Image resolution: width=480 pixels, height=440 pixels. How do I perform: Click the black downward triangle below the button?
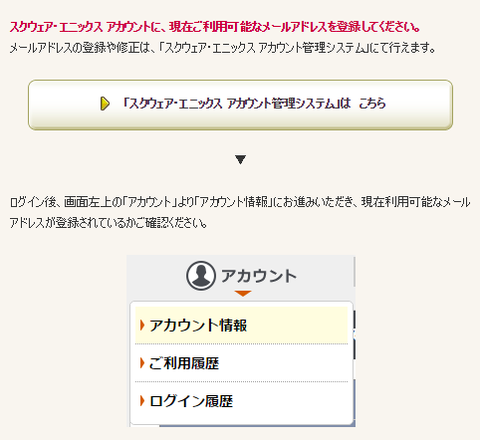[x=240, y=160]
